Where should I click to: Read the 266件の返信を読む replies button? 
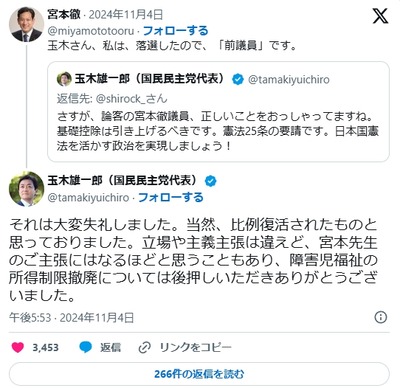pyautogui.click(x=199, y=374)
